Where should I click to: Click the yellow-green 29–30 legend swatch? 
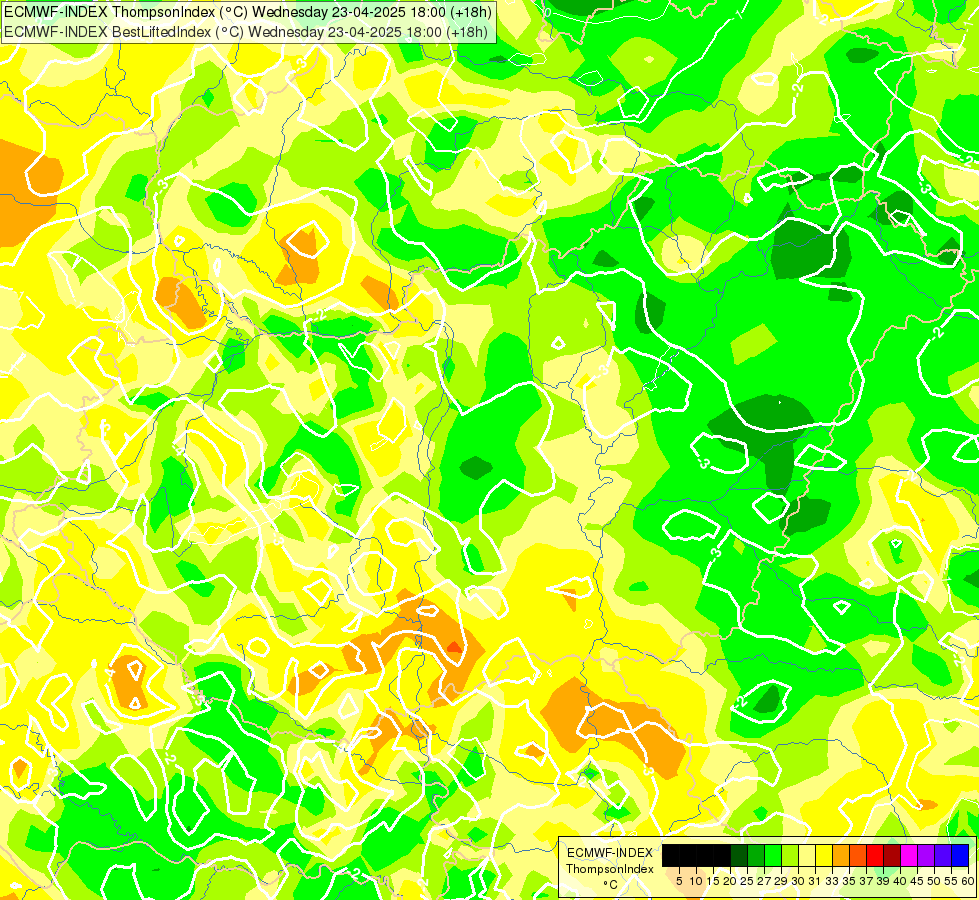click(x=790, y=856)
